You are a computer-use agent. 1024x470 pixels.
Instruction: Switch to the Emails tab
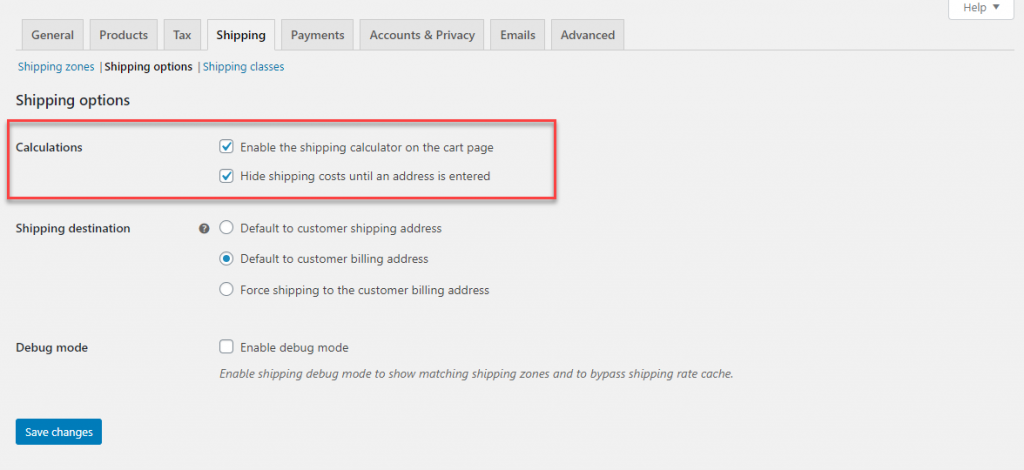pos(518,35)
